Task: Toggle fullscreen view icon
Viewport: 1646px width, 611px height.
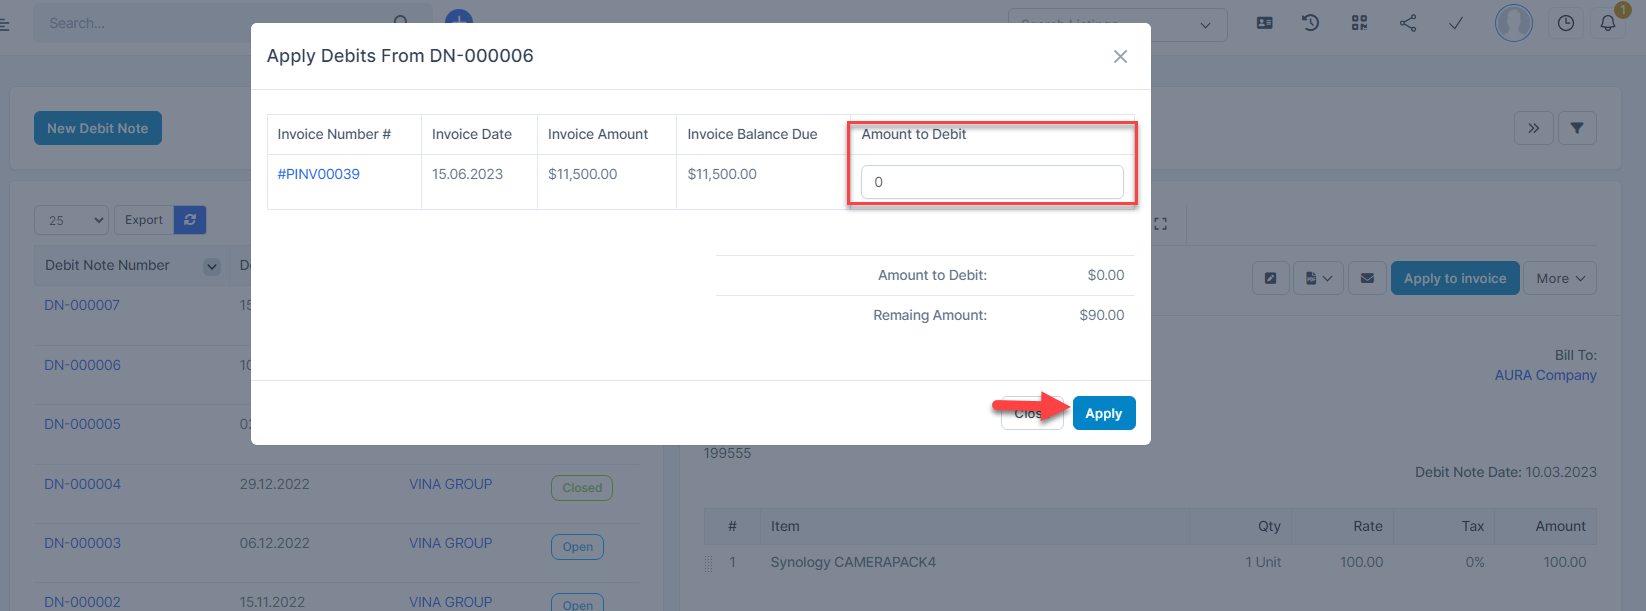Action: (x=1160, y=224)
